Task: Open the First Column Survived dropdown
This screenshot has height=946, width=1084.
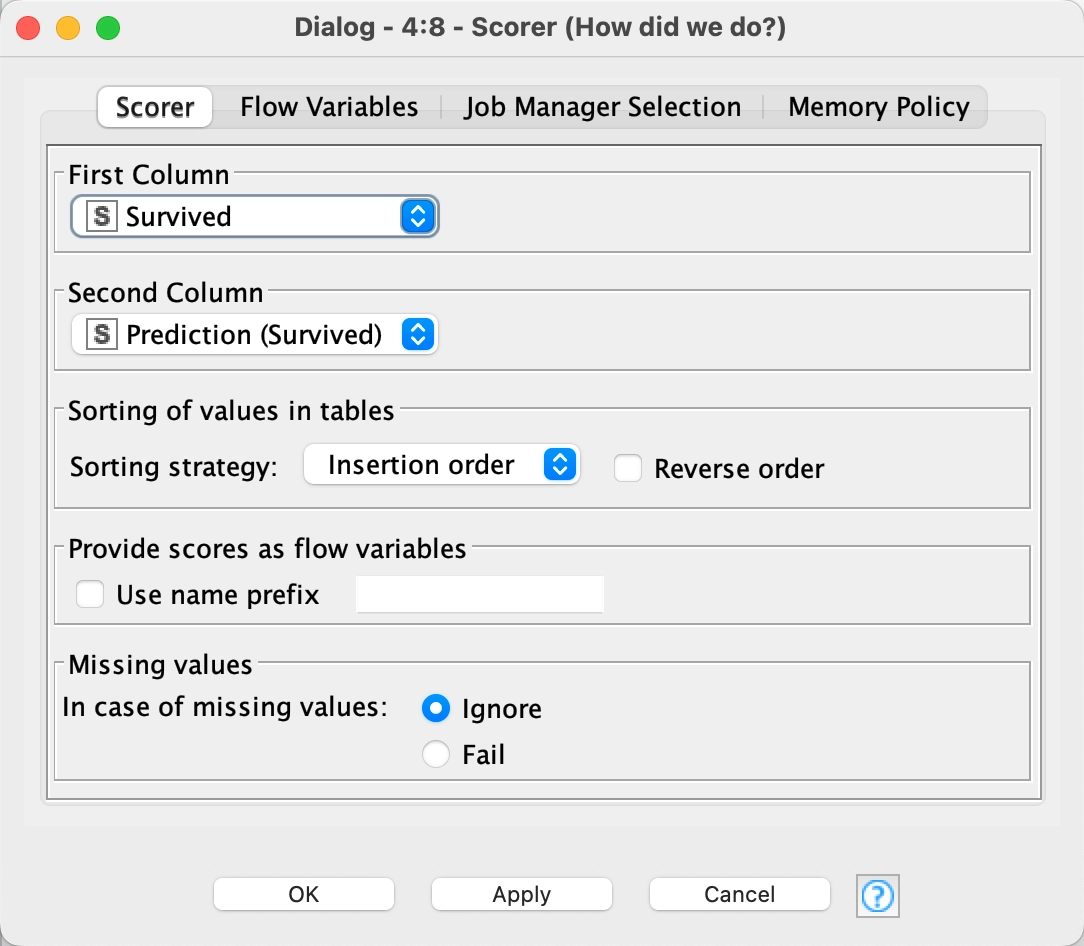Action: coord(254,217)
